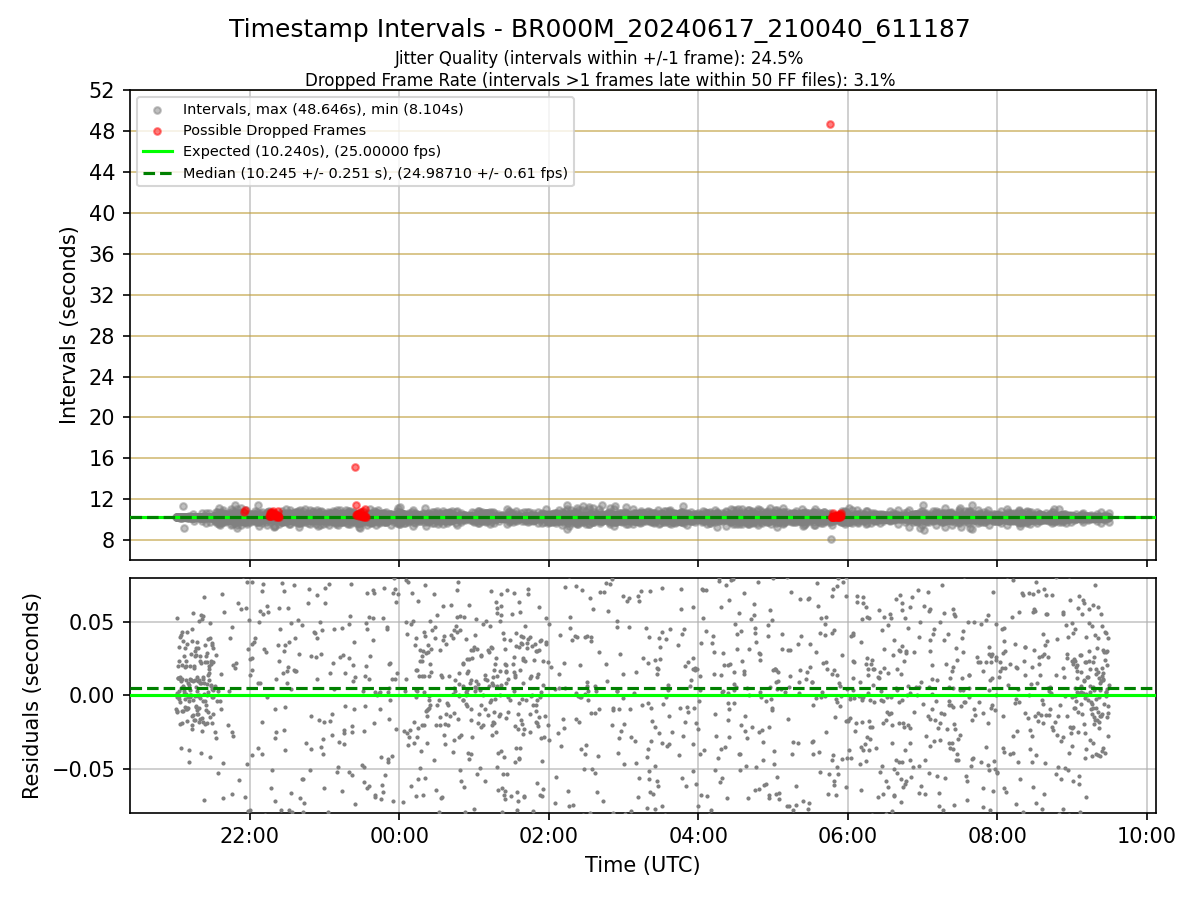1200x900 pixels.
Task: Click the 08:00 x-axis tick label
Action: pyautogui.click(x=997, y=834)
